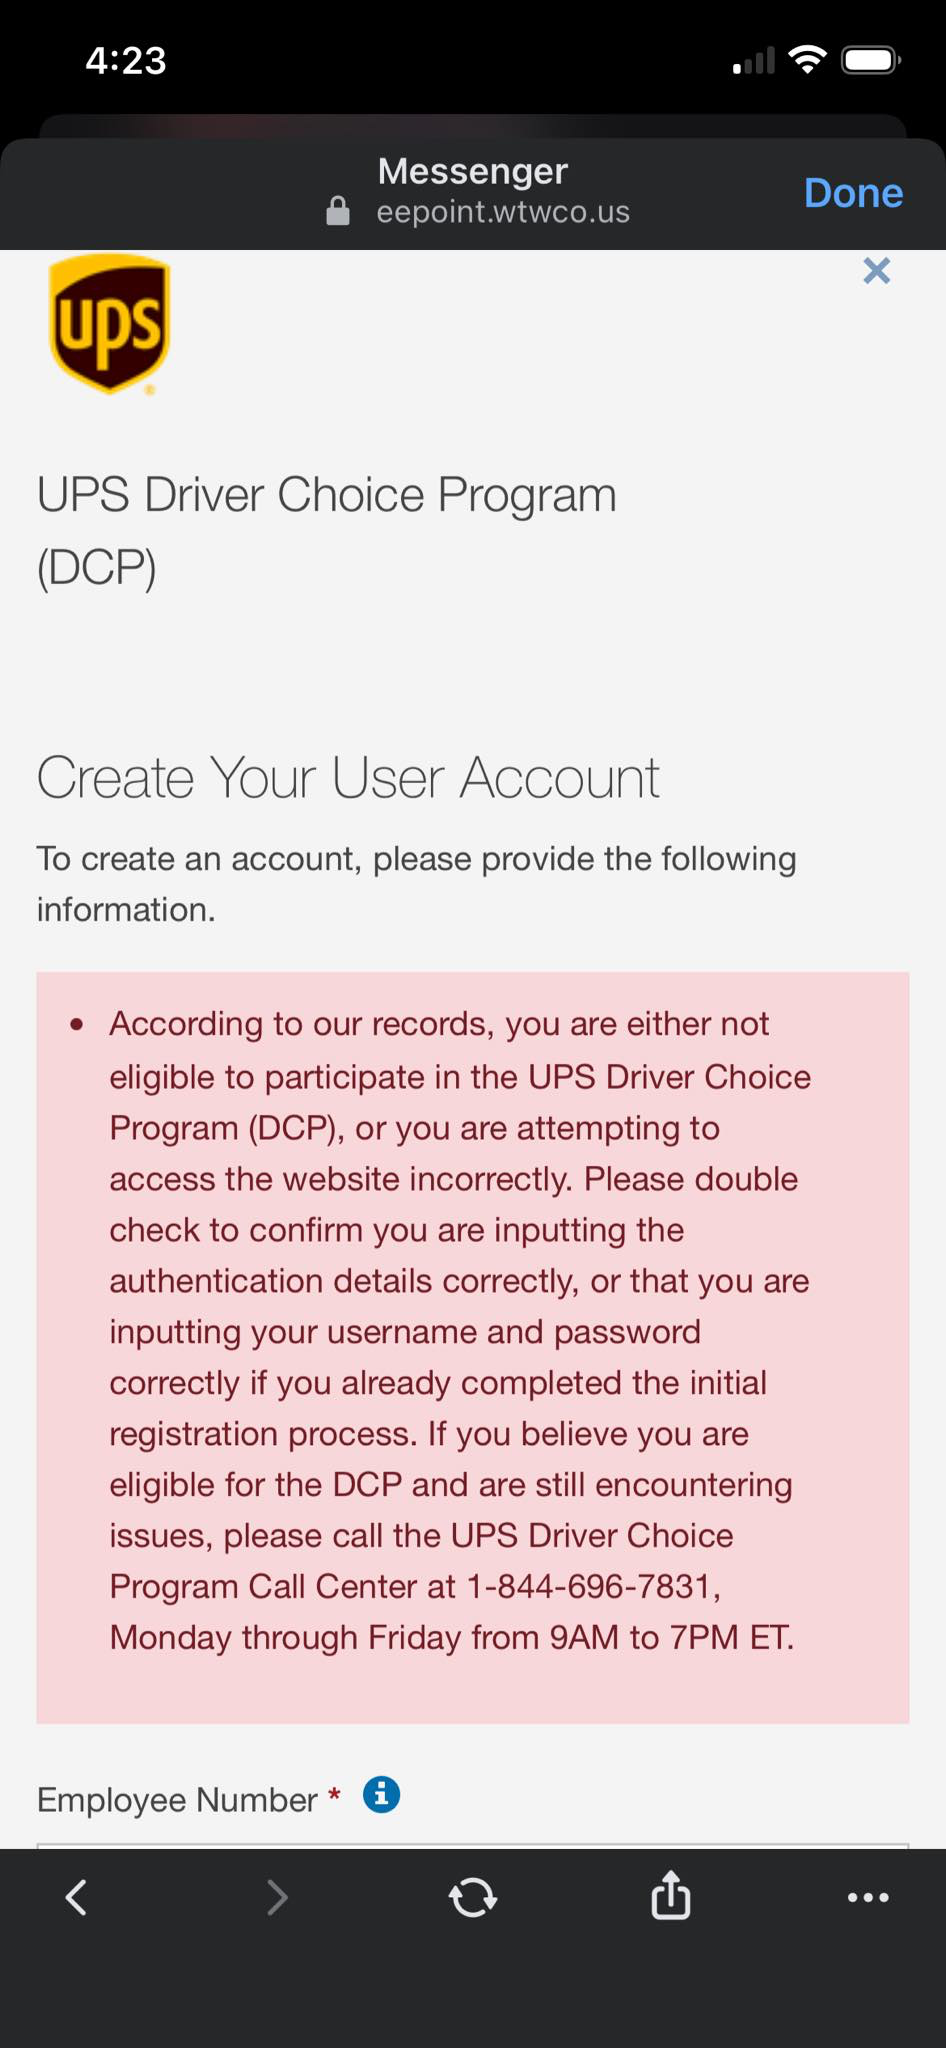This screenshot has width=946, height=2048.
Task: Reload the page with the refresh icon
Action: coord(472,1897)
